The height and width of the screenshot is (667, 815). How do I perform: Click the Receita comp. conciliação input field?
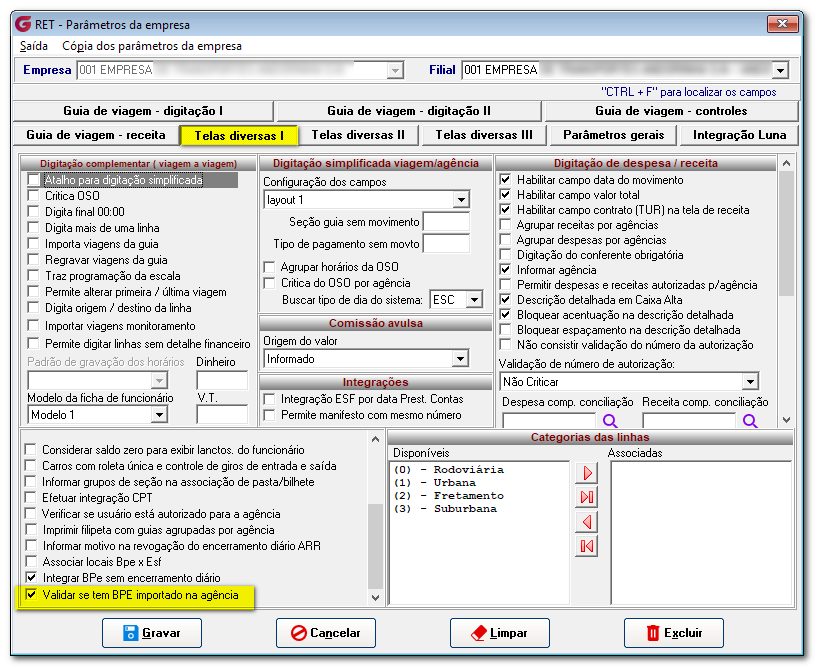coord(689,420)
